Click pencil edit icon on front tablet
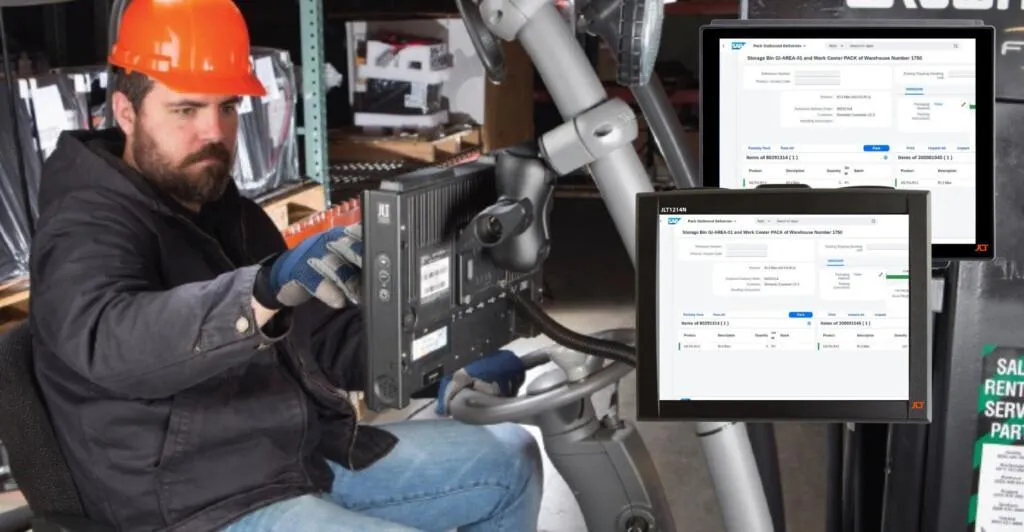Image resolution: width=1024 pixels, height=532 pixels. point(880,274)
